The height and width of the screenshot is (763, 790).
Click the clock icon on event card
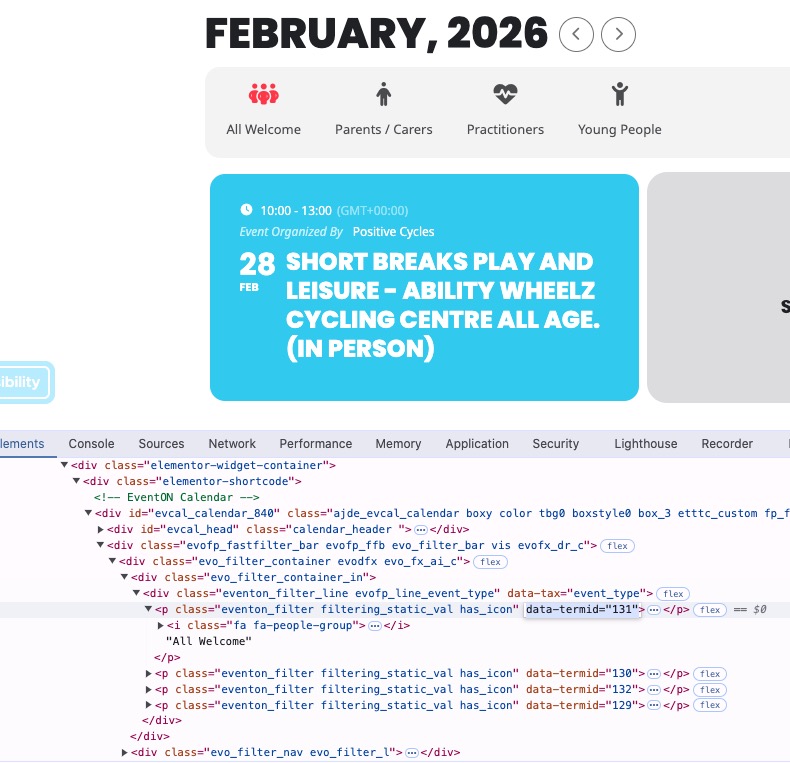coord(247,210)
